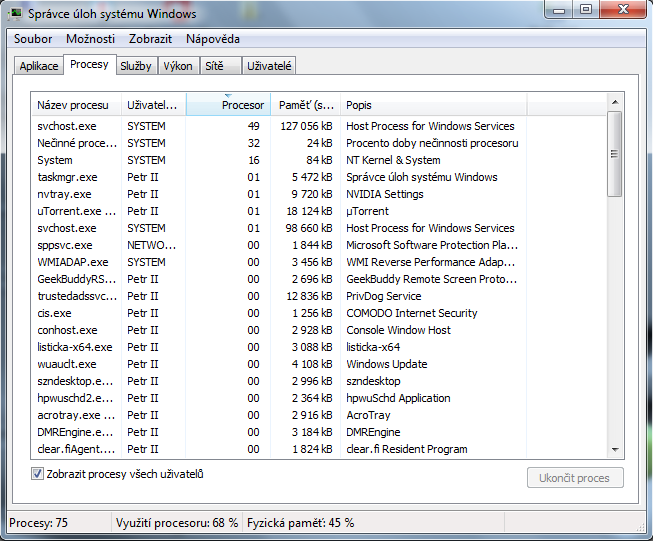Switch to the Sítě tab
Viewport: 653px width, 543px height.
coord(214,66)
